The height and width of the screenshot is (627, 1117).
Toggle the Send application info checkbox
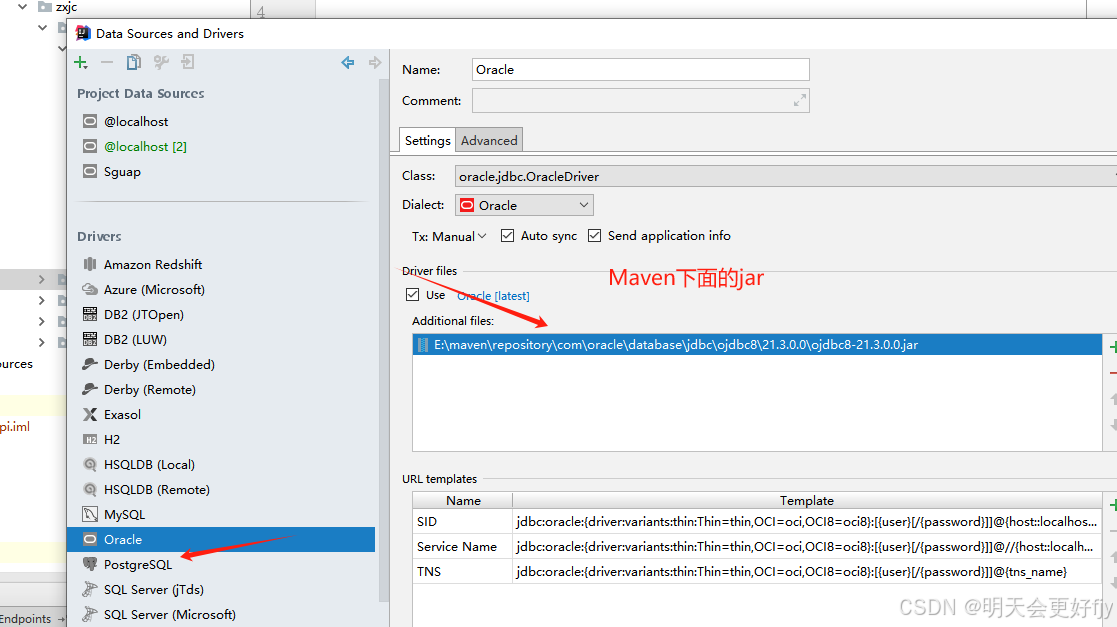(x=594, y=235)
